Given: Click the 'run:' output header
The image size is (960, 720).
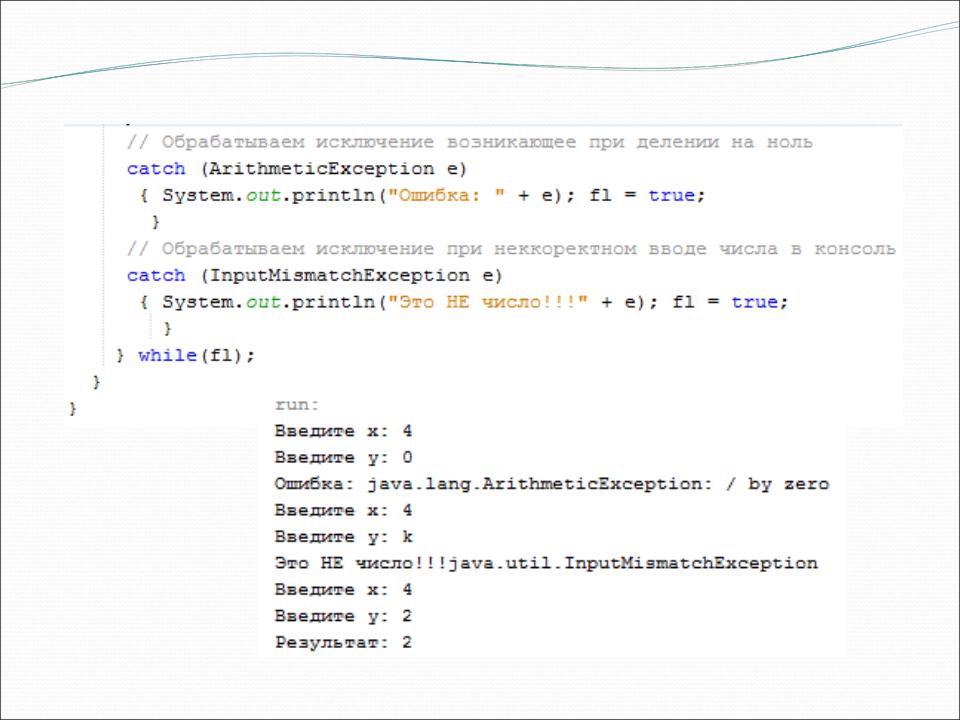Looking at the screenshot, I should [297, 405].
